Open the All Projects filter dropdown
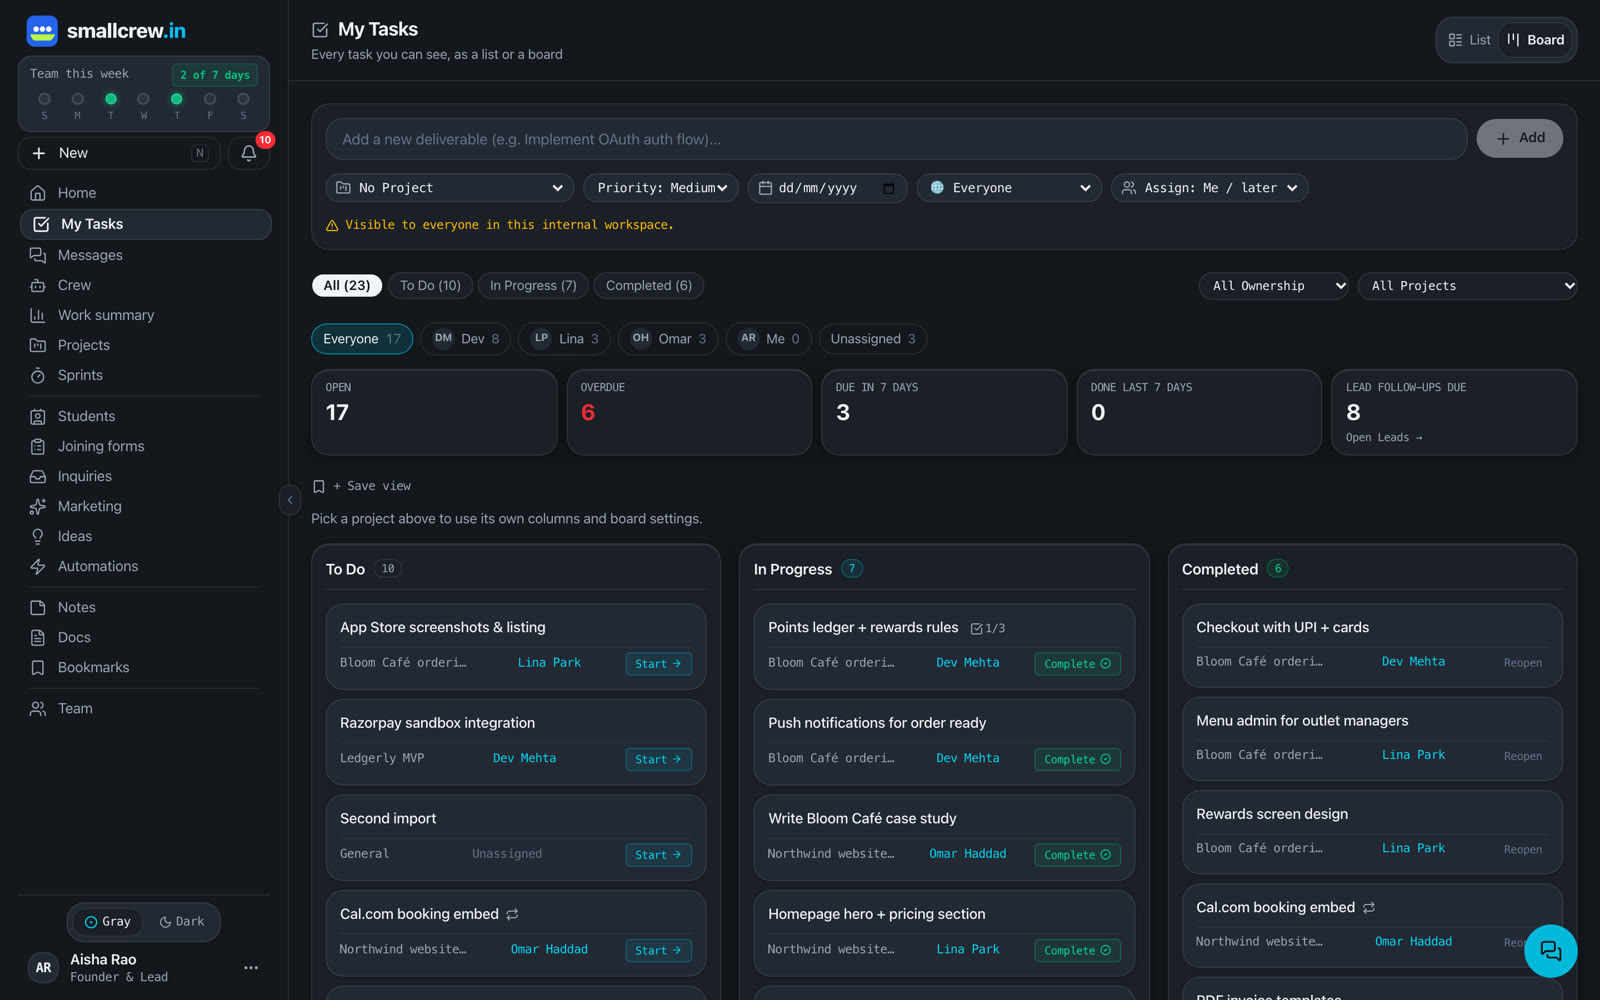The height and width of the screenshot is (1000, 1600). click(x=1468, y=286)
